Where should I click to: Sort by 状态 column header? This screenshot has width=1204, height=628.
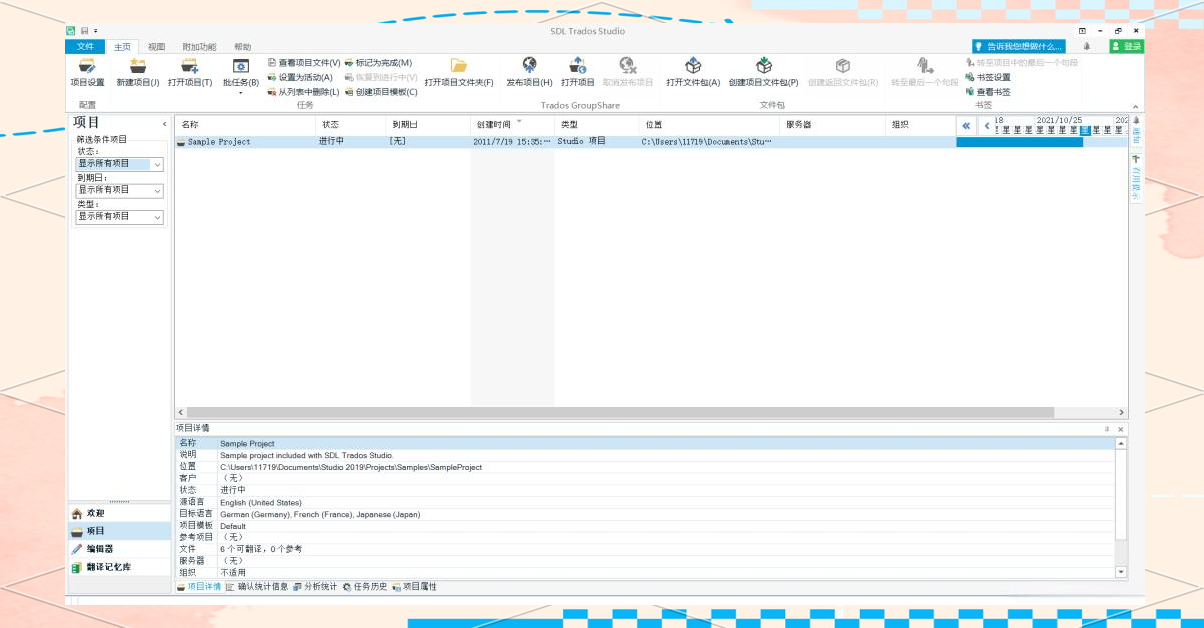(350, 125)
